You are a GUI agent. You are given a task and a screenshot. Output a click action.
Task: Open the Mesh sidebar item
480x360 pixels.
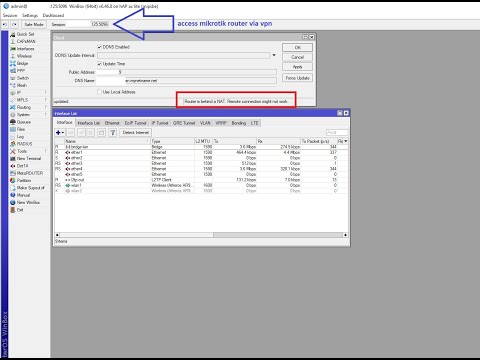(22, 85)
